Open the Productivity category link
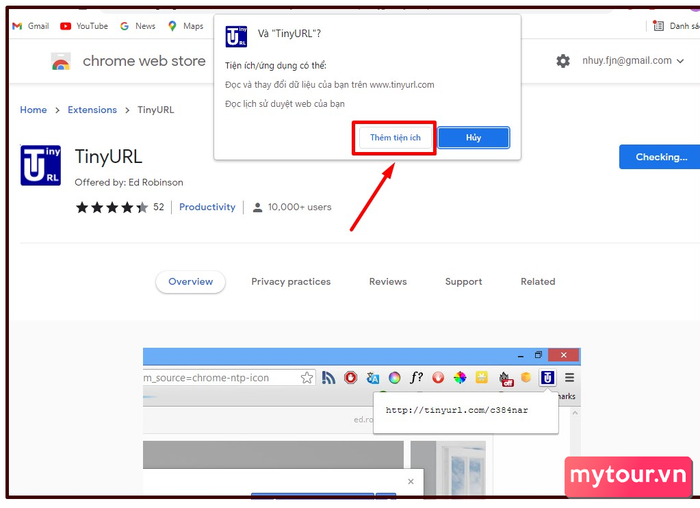The image size is (700, 508). tap(207, 207)
